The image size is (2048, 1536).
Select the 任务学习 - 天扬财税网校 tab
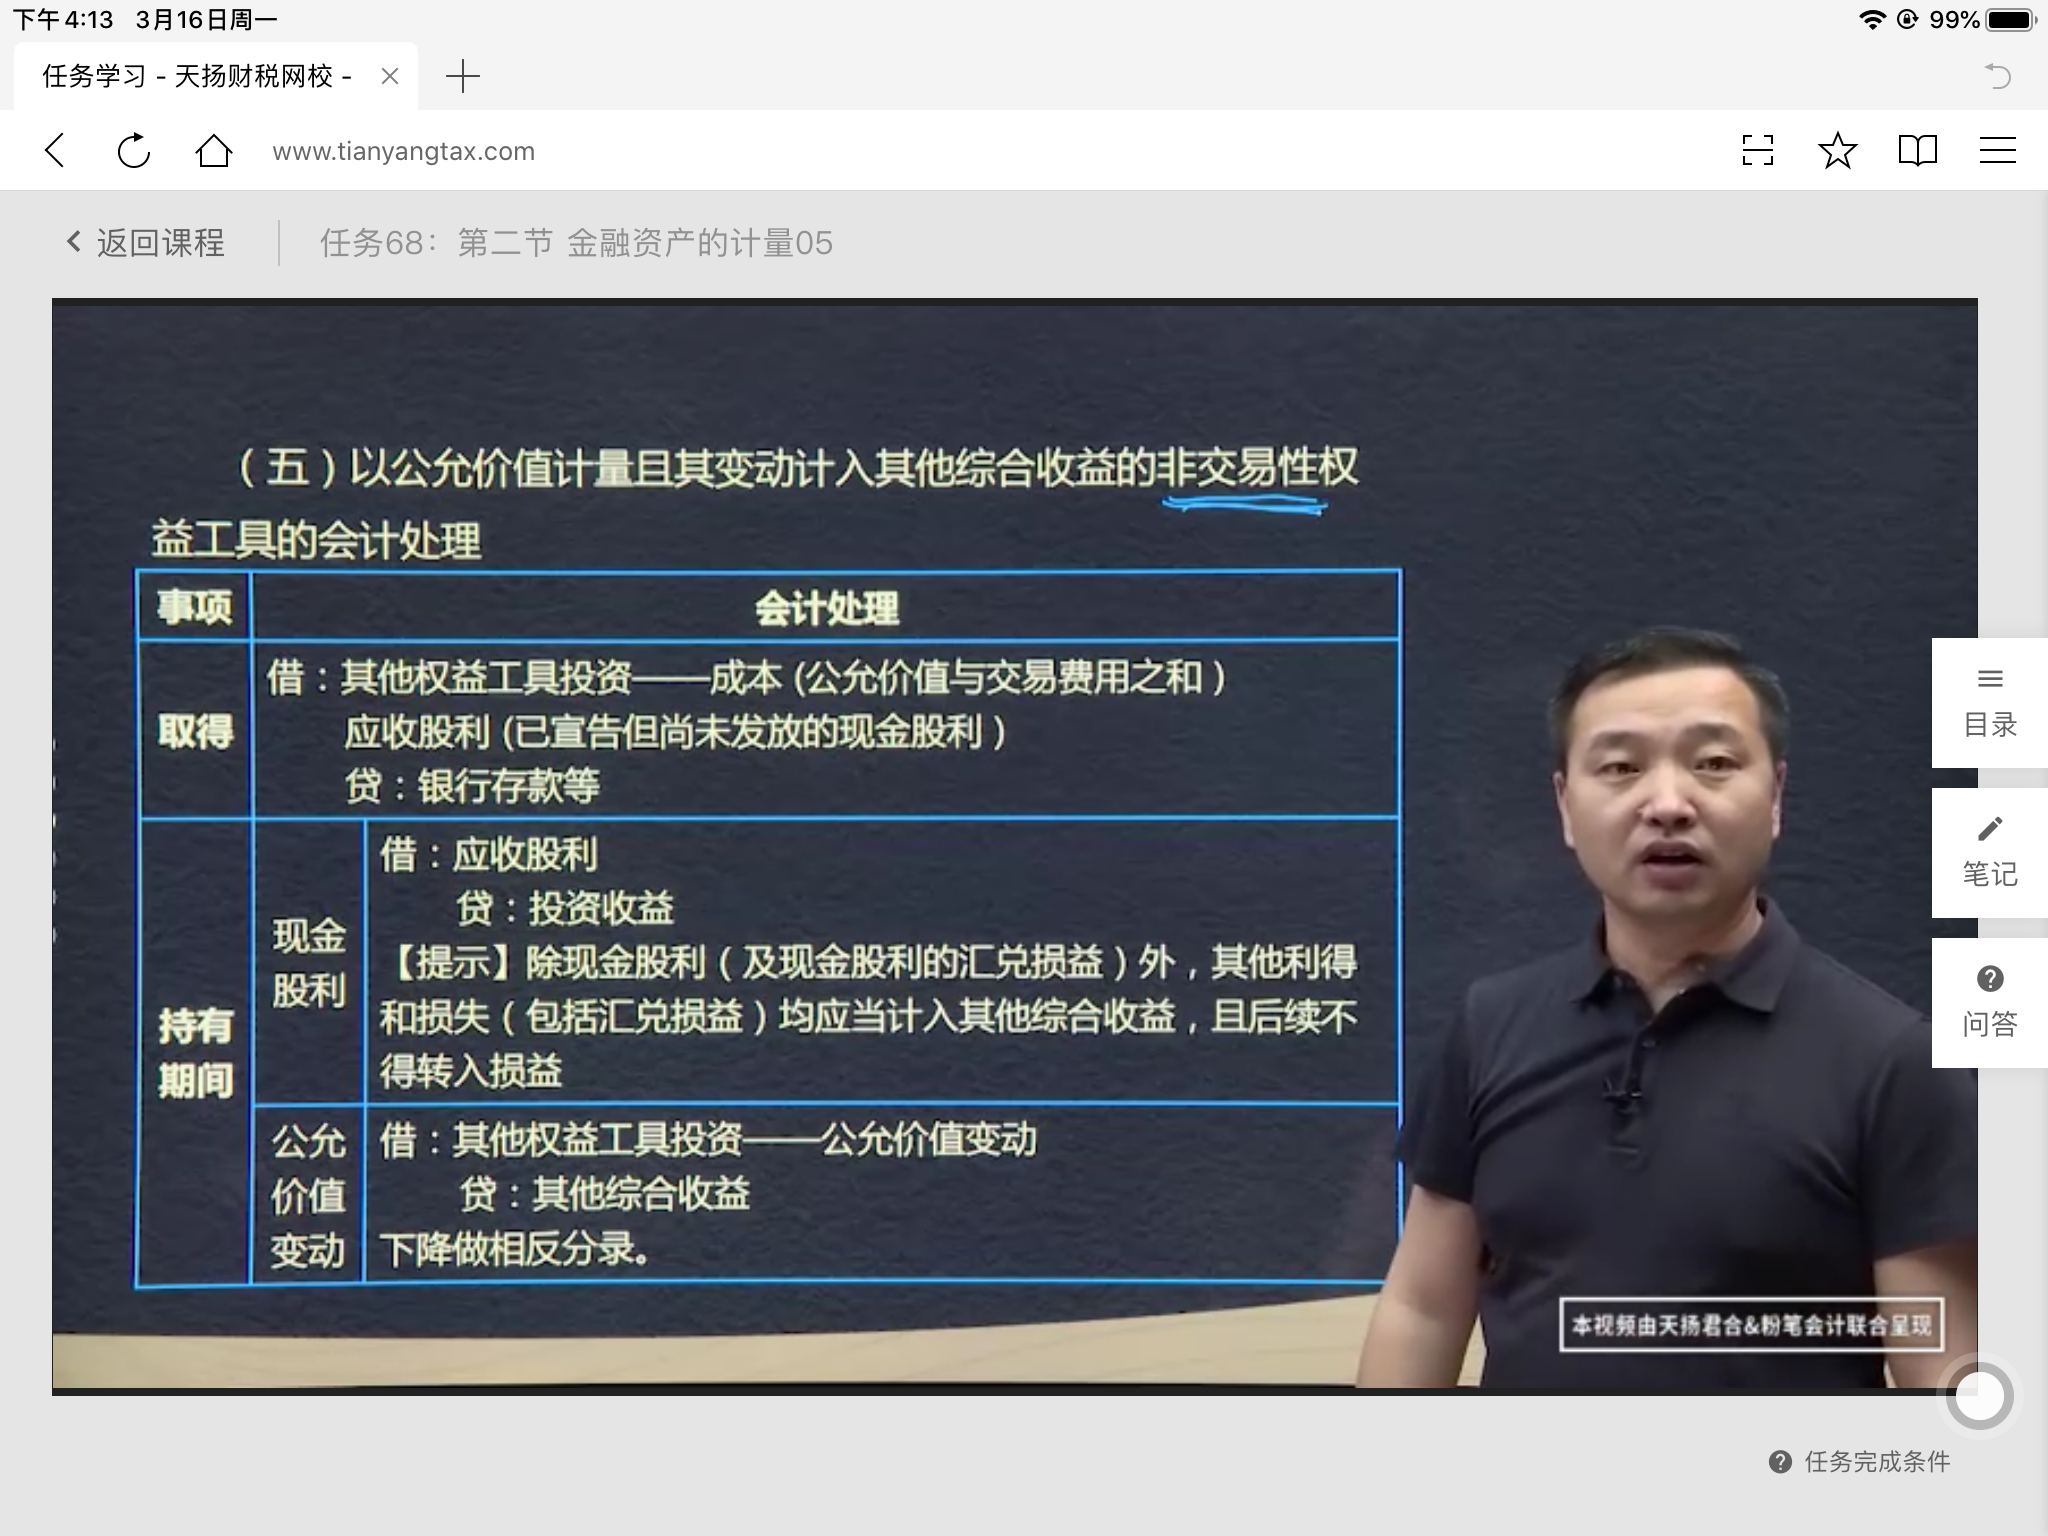point(197,76)
